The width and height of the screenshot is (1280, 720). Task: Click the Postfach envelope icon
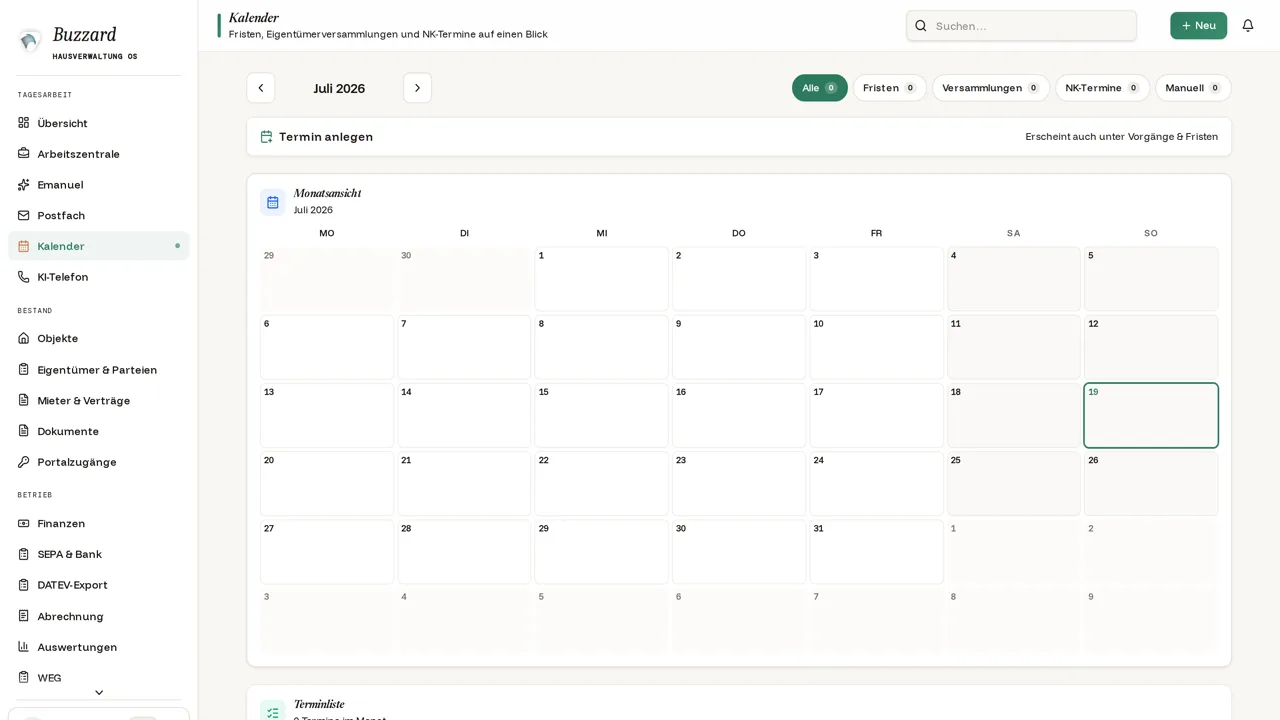pos(24,215)
